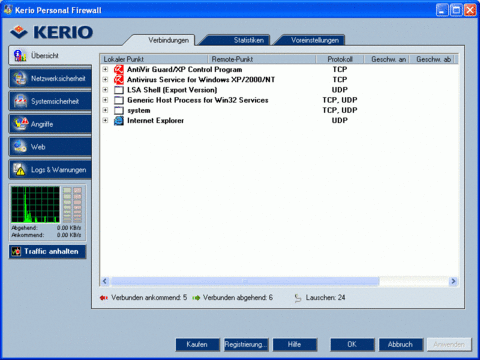Expand Generic Host Process for Win32 Services

coord(105,100)
